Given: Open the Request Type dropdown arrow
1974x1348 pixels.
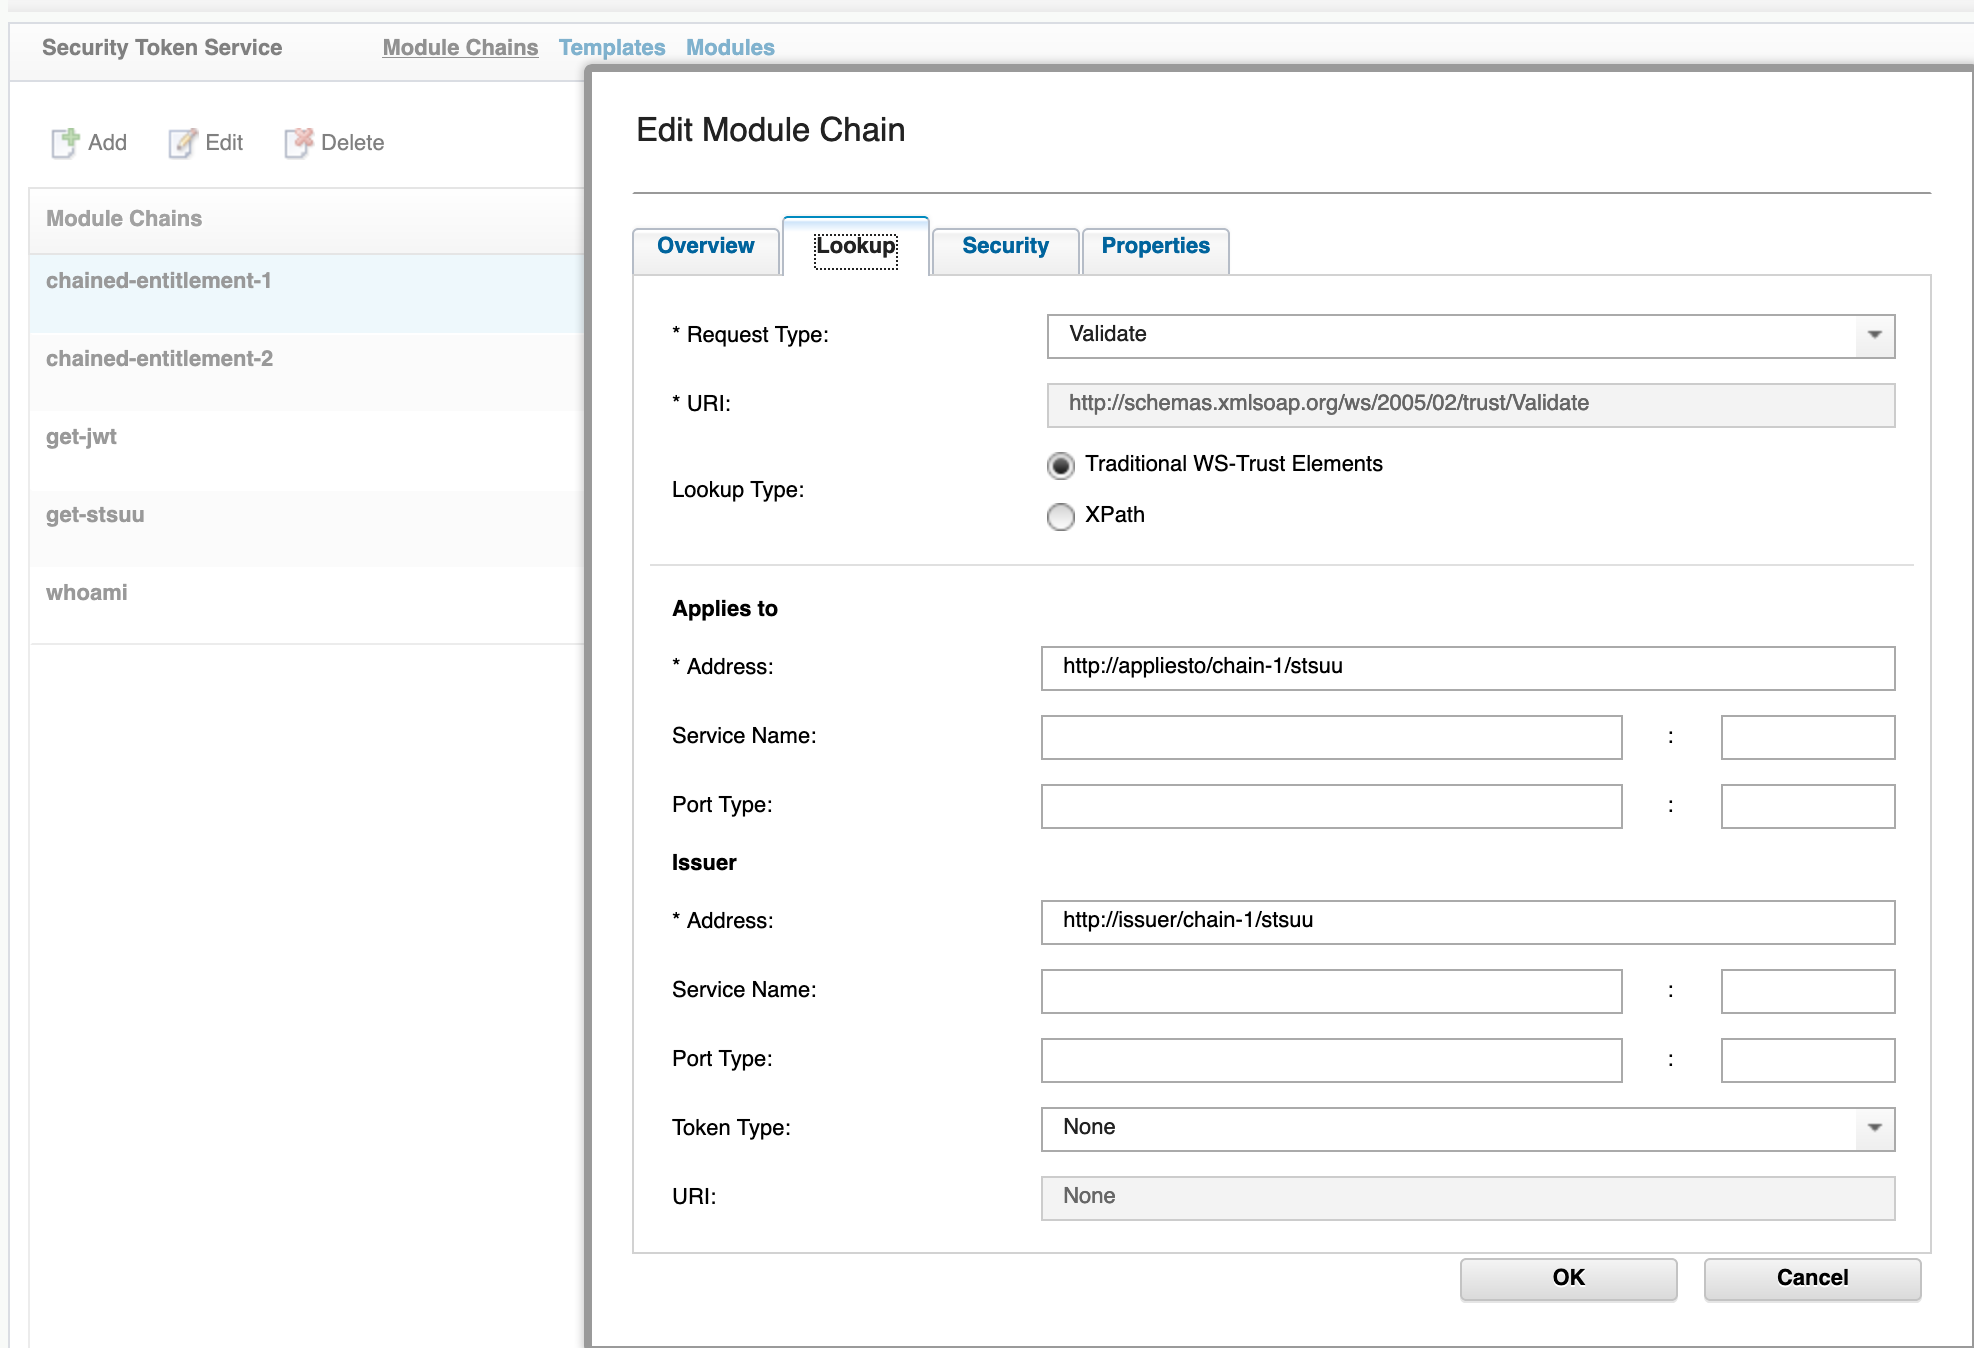Looking at the screenshot, I should [x=1874, y=335].
